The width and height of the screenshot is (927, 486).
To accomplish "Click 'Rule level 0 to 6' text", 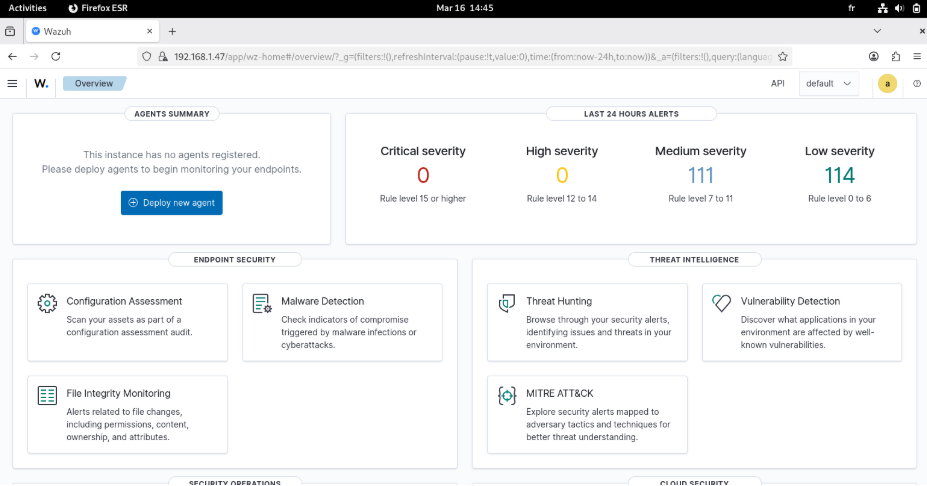I will point(840,199).
